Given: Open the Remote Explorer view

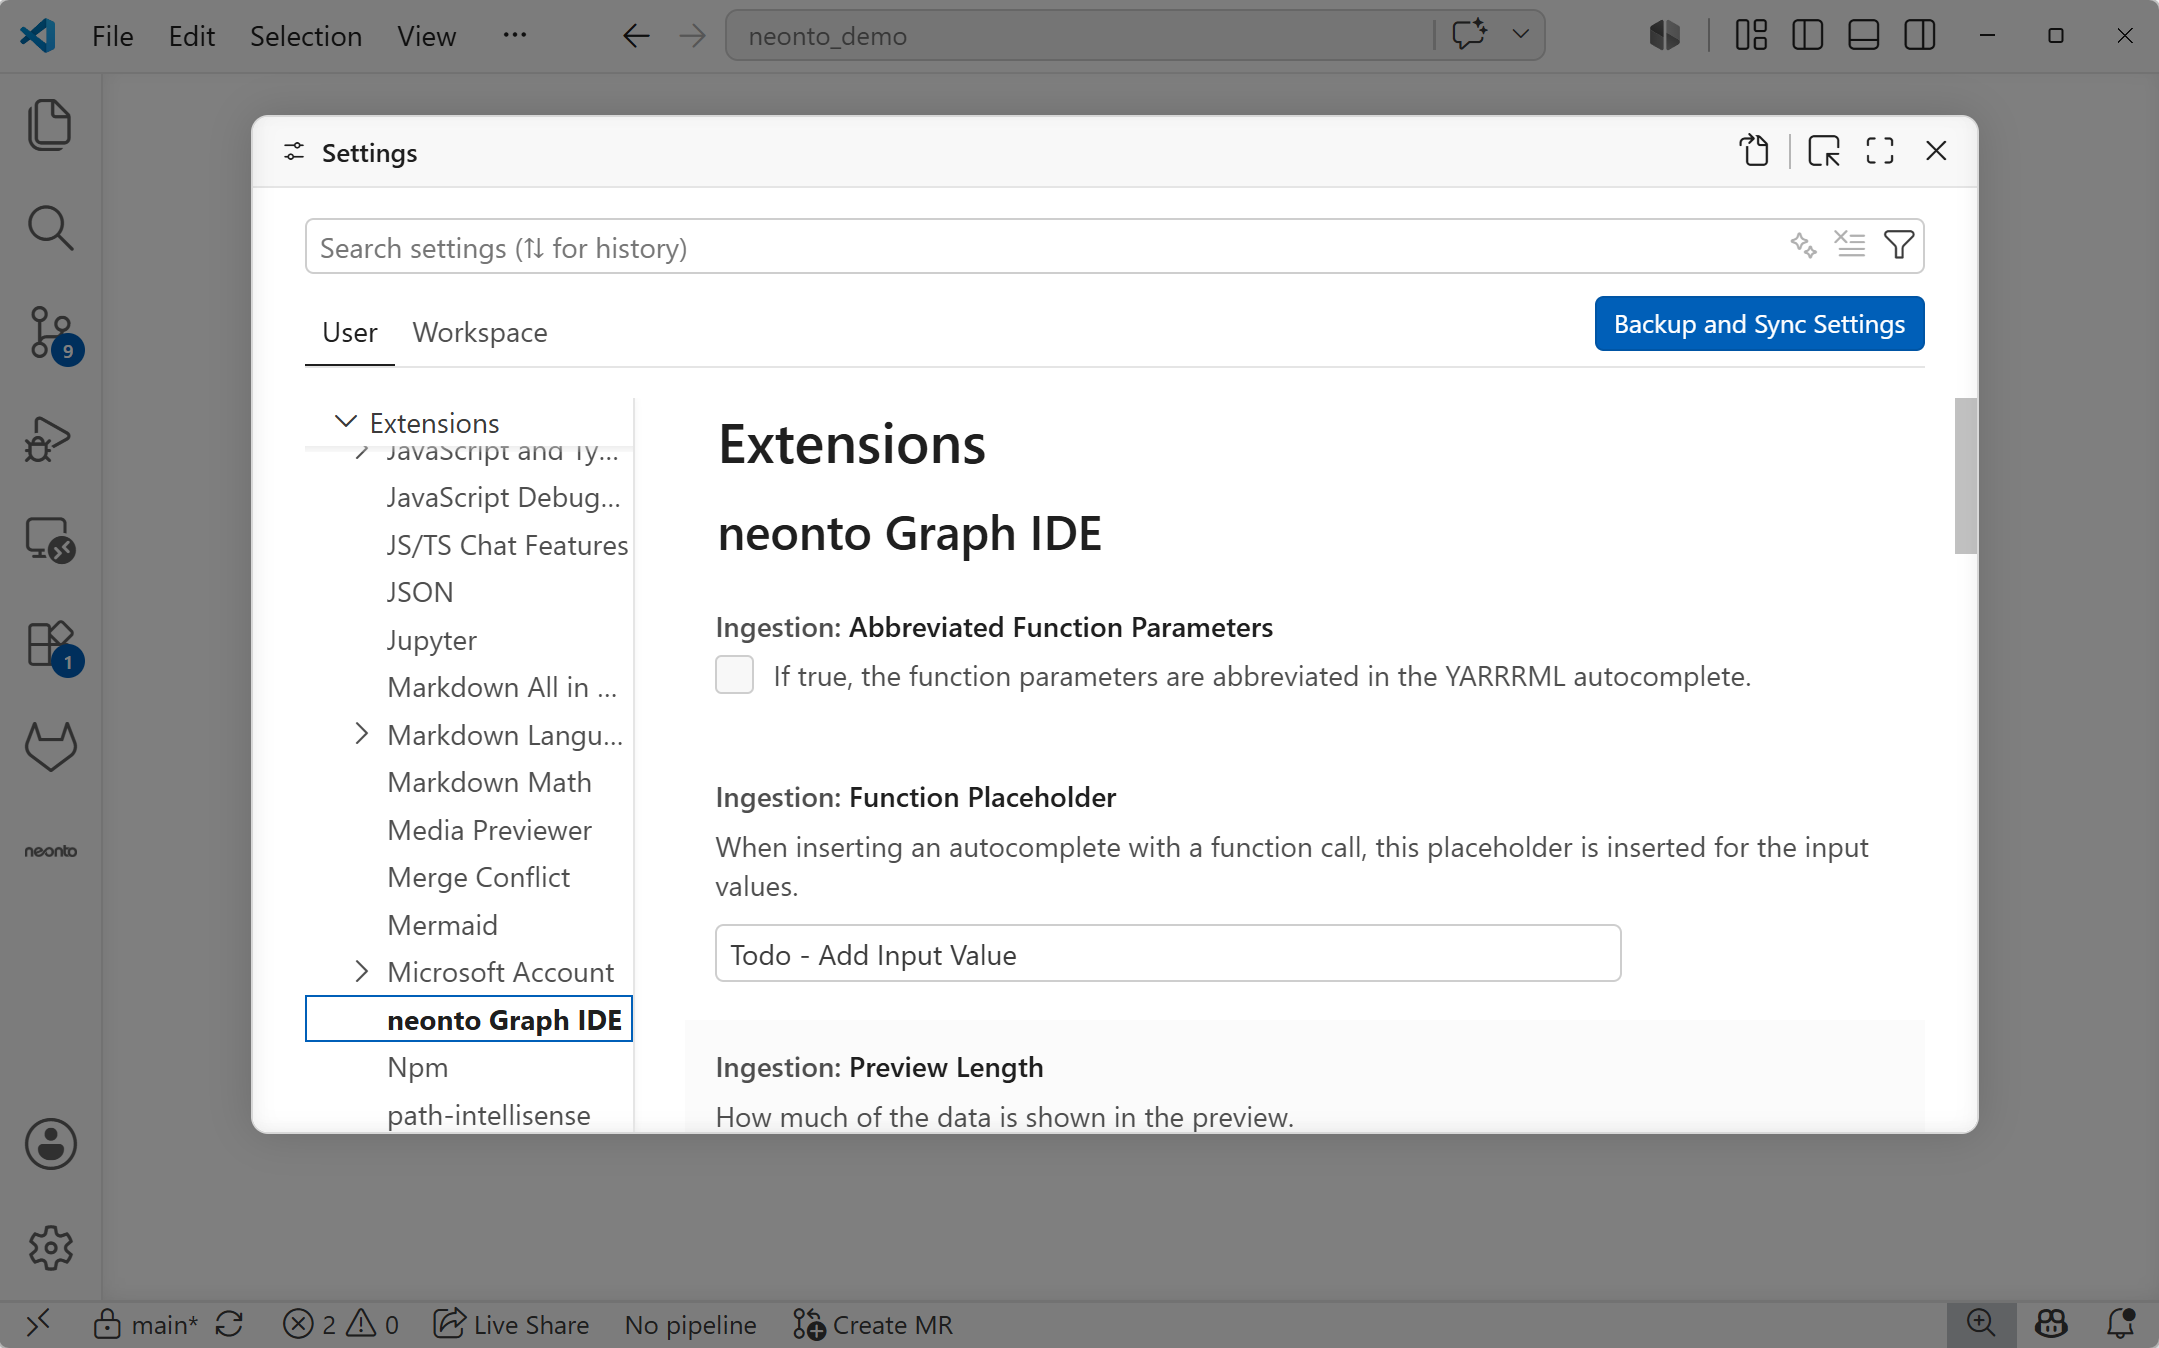Looking at the screenshot, I should coord(50,540).
